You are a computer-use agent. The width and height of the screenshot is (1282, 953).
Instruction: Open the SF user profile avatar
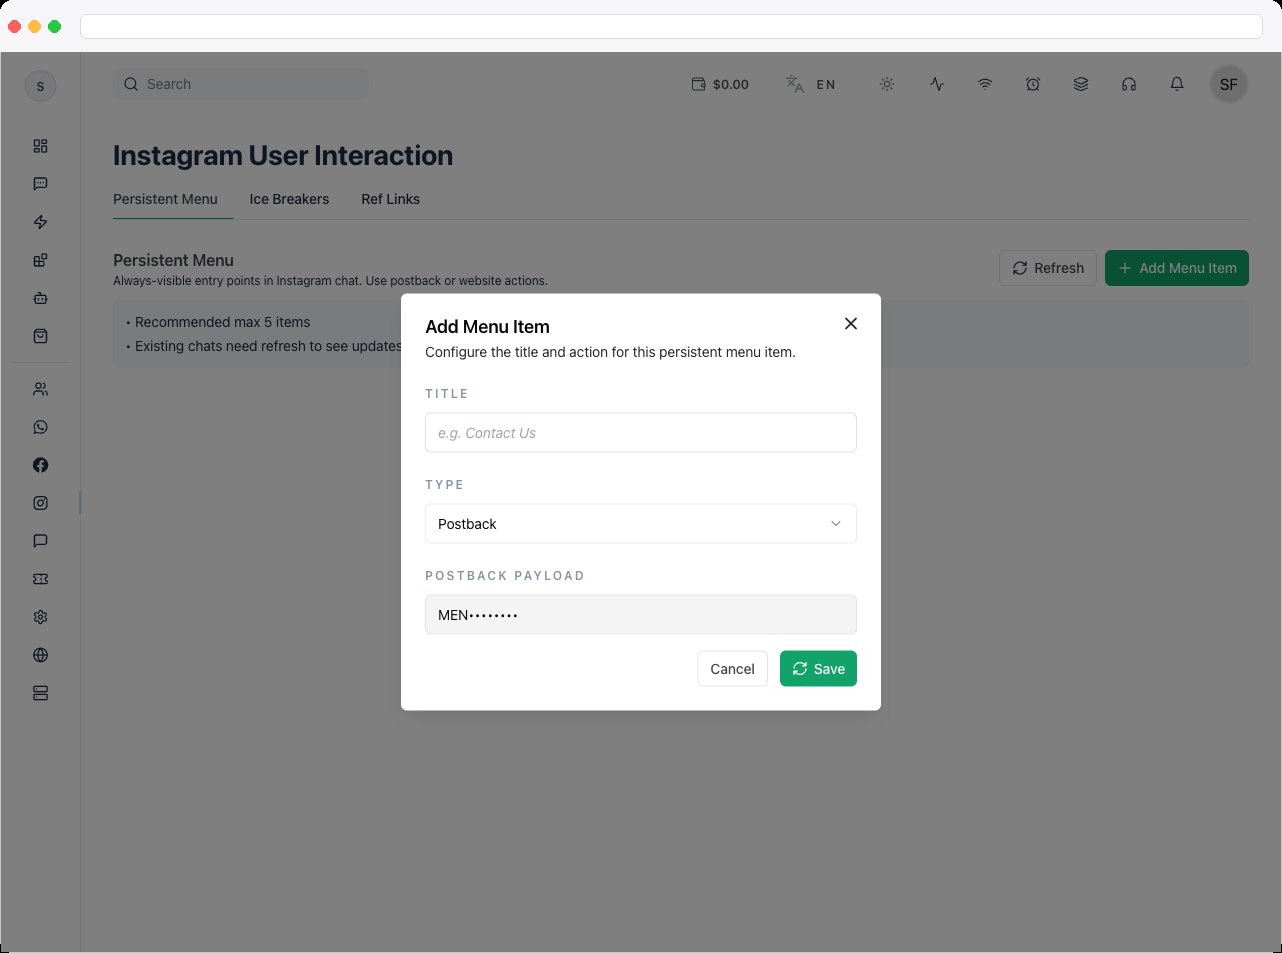pyautogui.click(x=1229, y=85)
